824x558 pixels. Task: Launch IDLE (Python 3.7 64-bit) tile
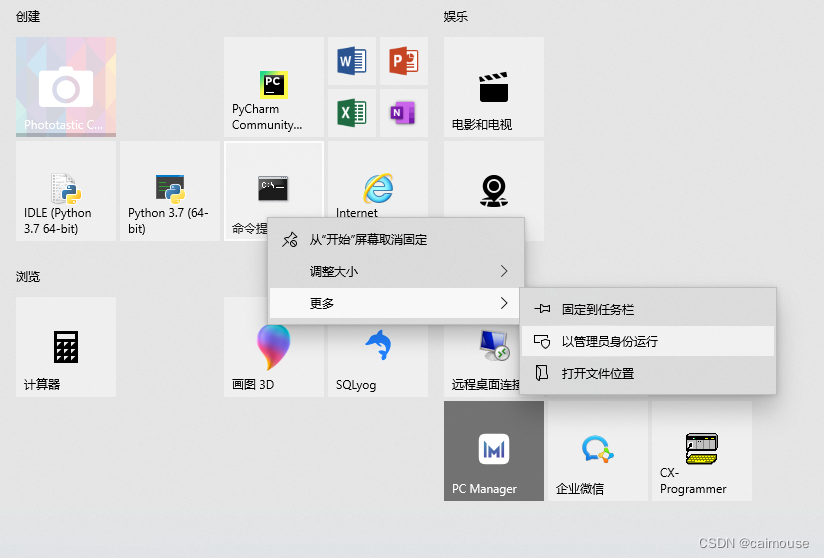66,191
